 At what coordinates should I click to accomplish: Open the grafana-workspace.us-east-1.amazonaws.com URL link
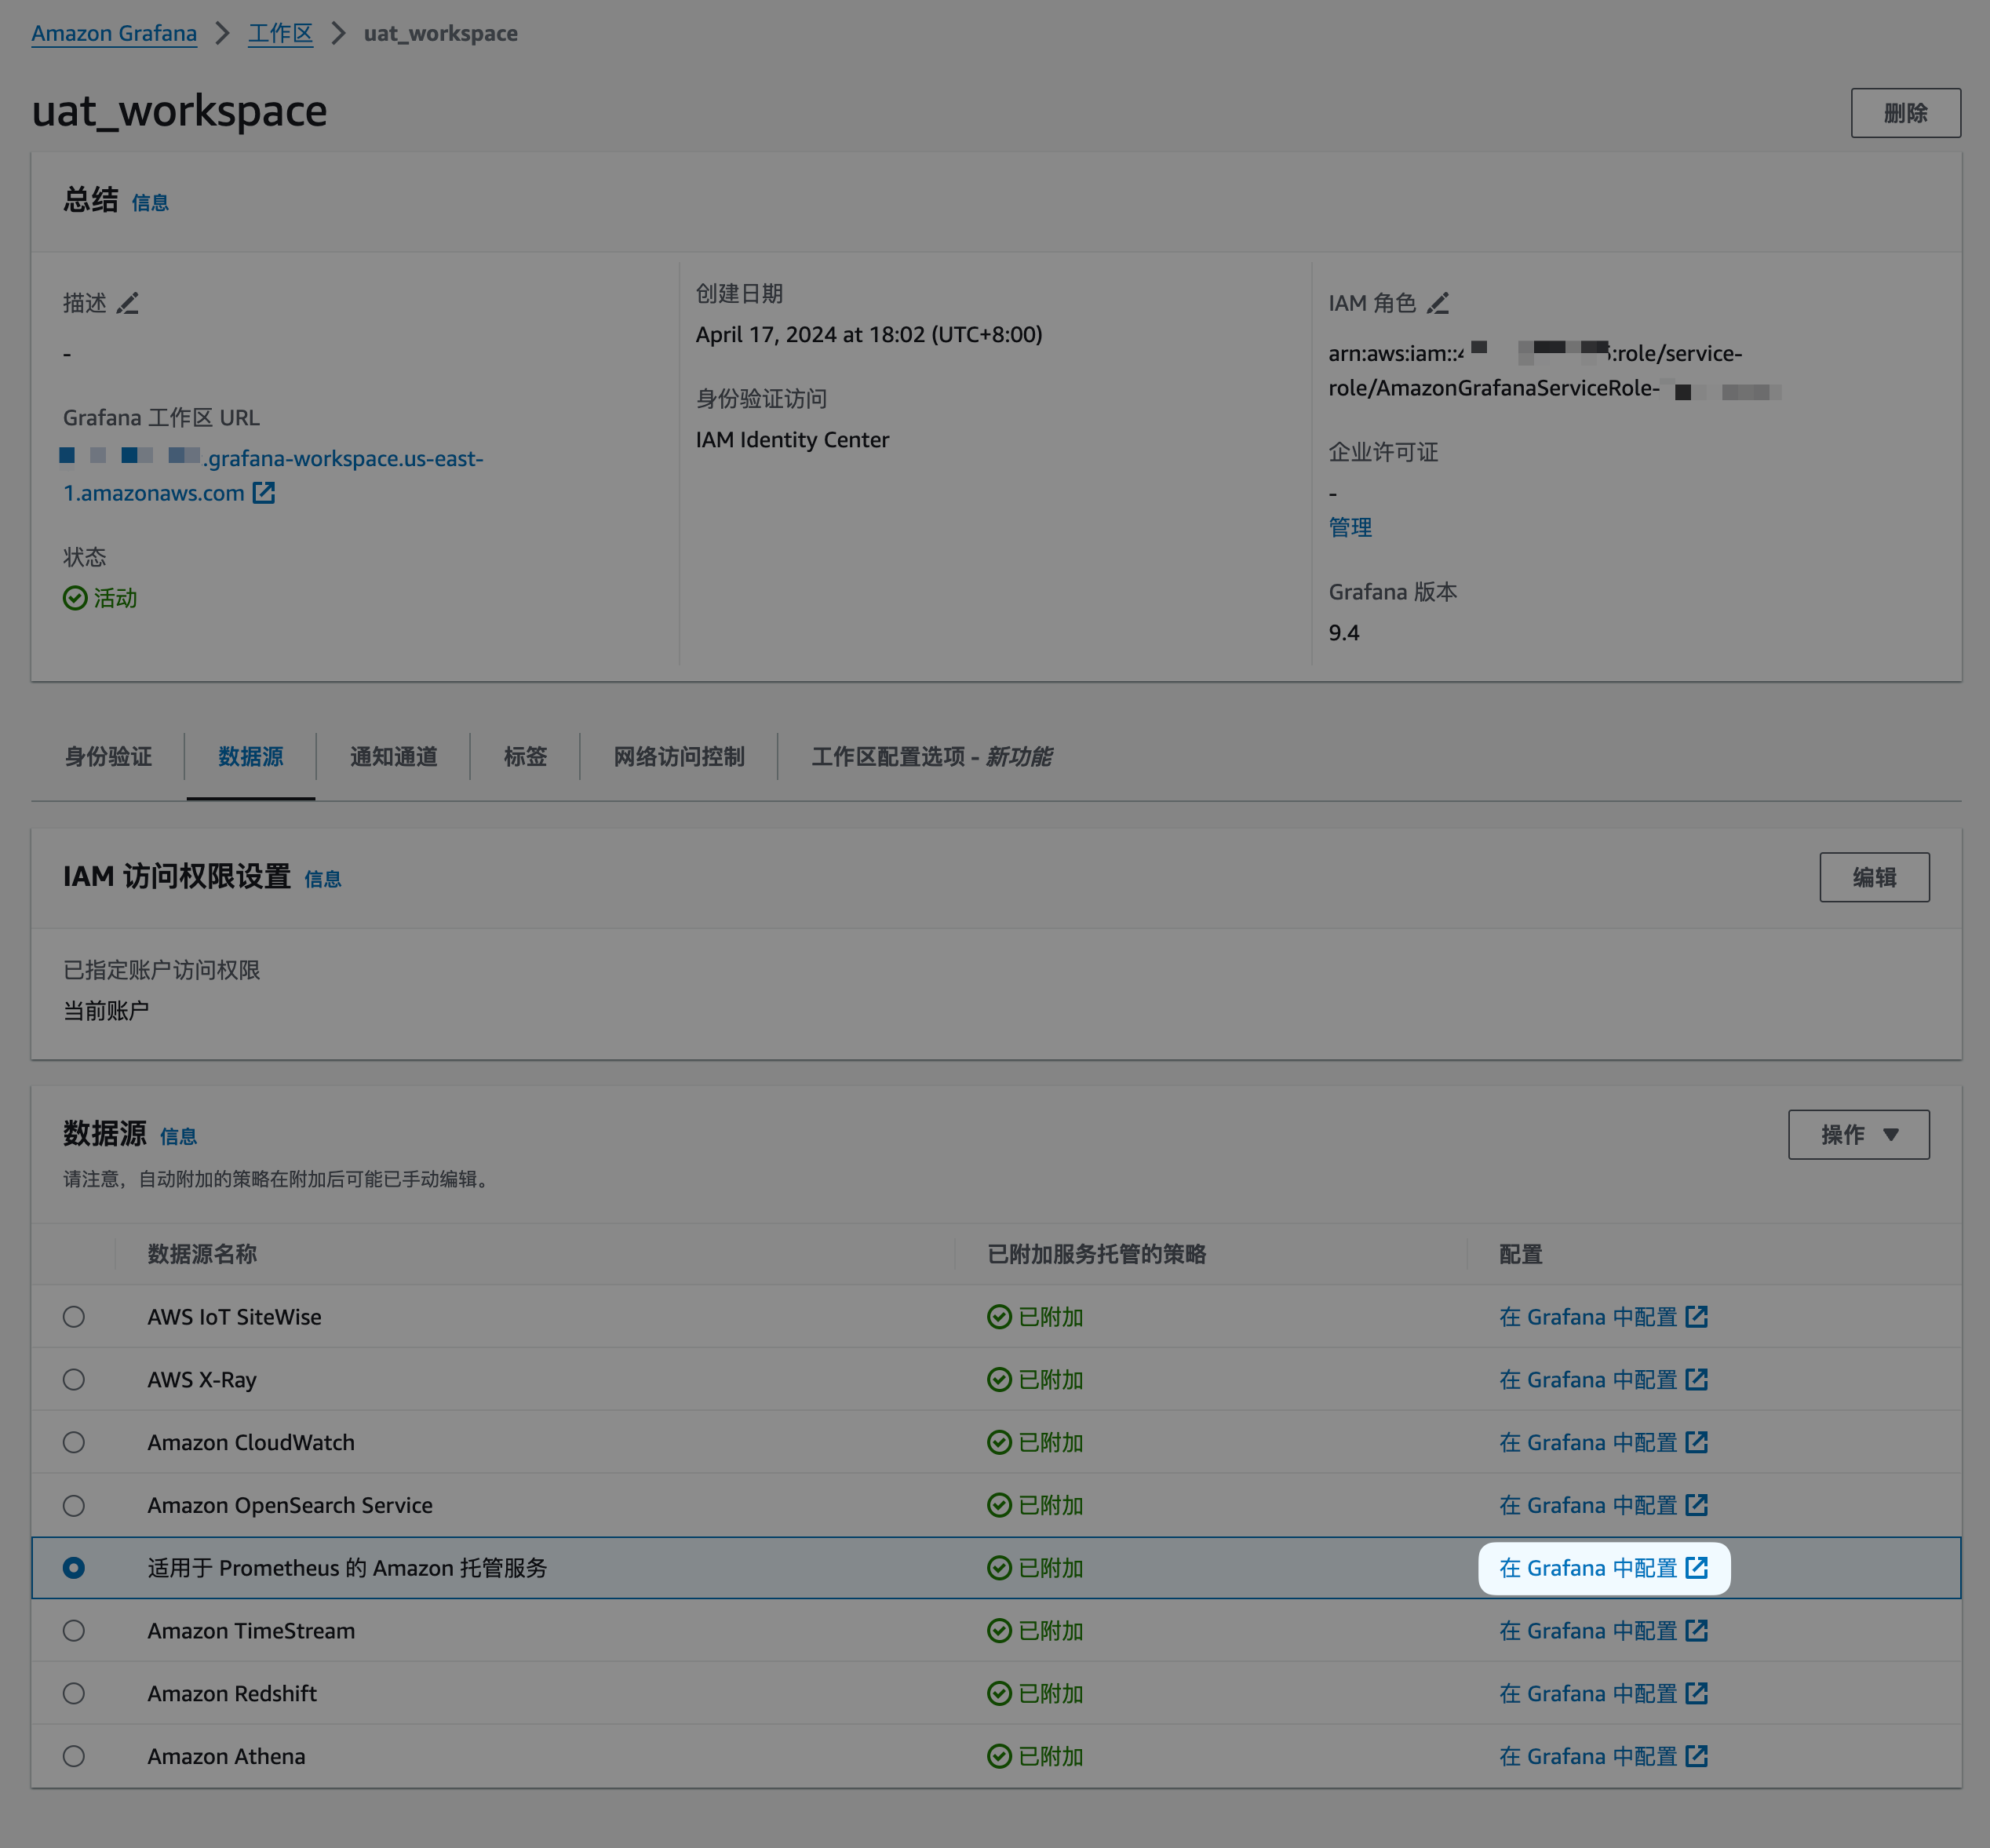[x=273, y=476]
